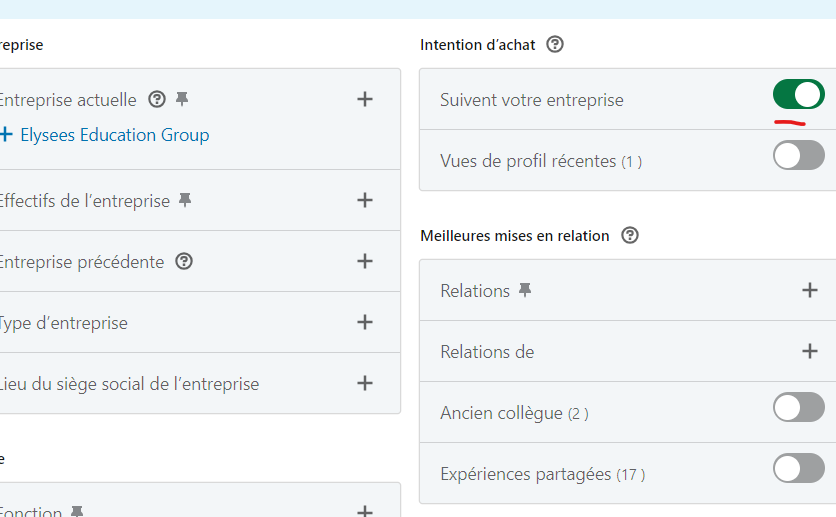Expand the Type d'entreprise filter
This screenshot has width=836, height=517.
click(365, 322)
